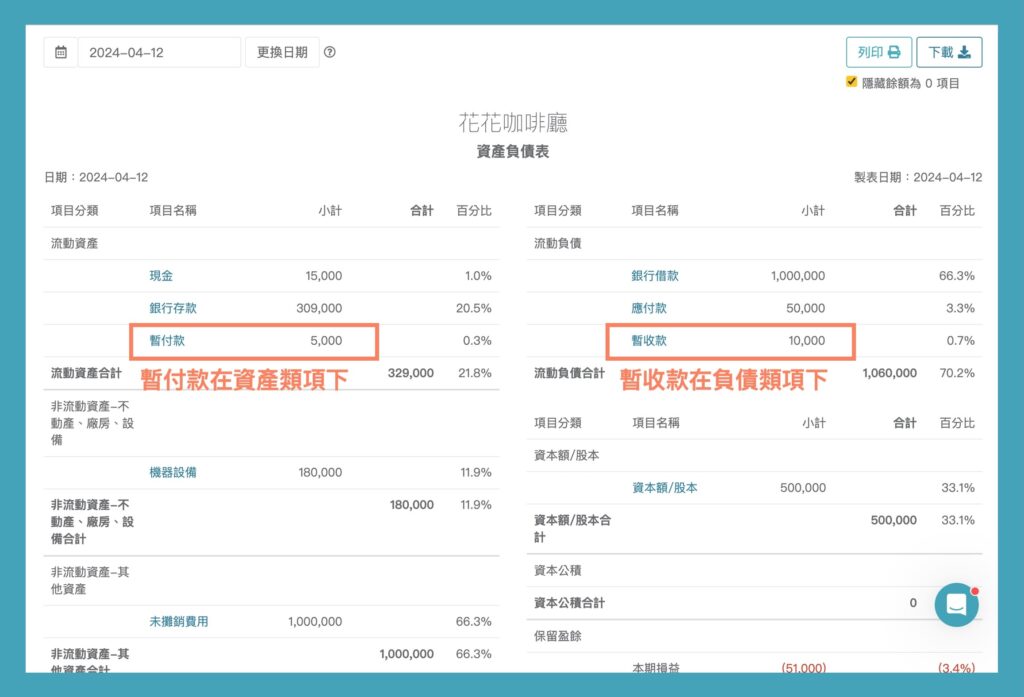Click the 1,060,000 current liabilities total

[889, 373]
